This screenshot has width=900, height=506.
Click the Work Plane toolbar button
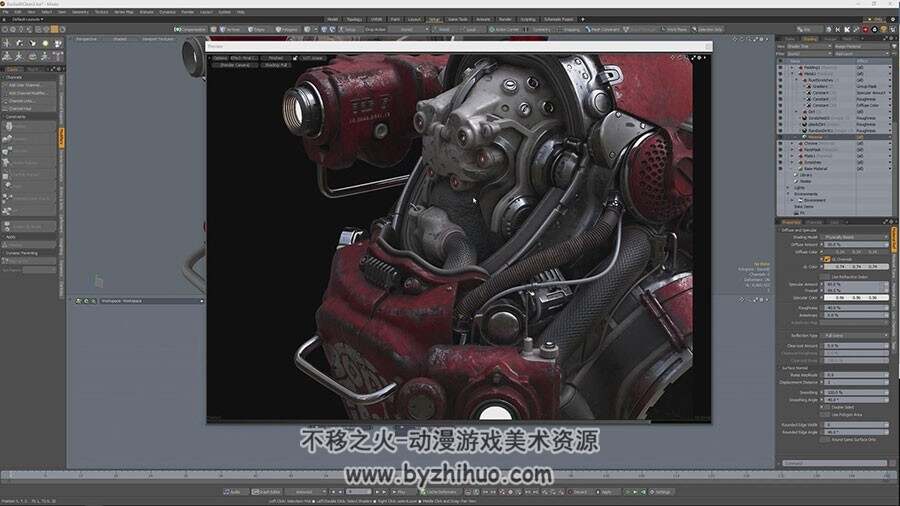coord(674,29)
